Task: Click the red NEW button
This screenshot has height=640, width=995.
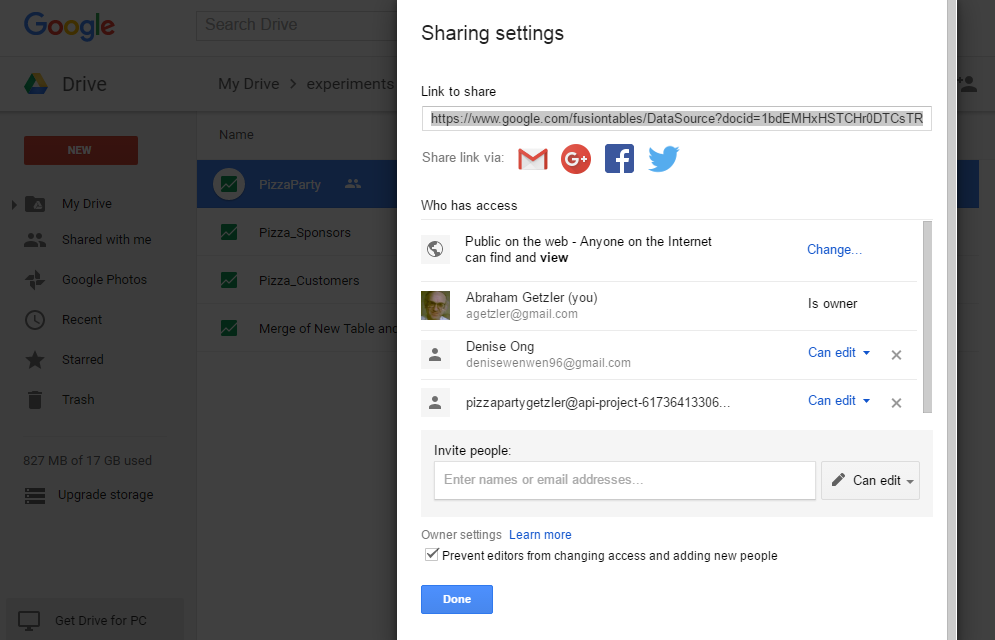Action: point(81,150)
